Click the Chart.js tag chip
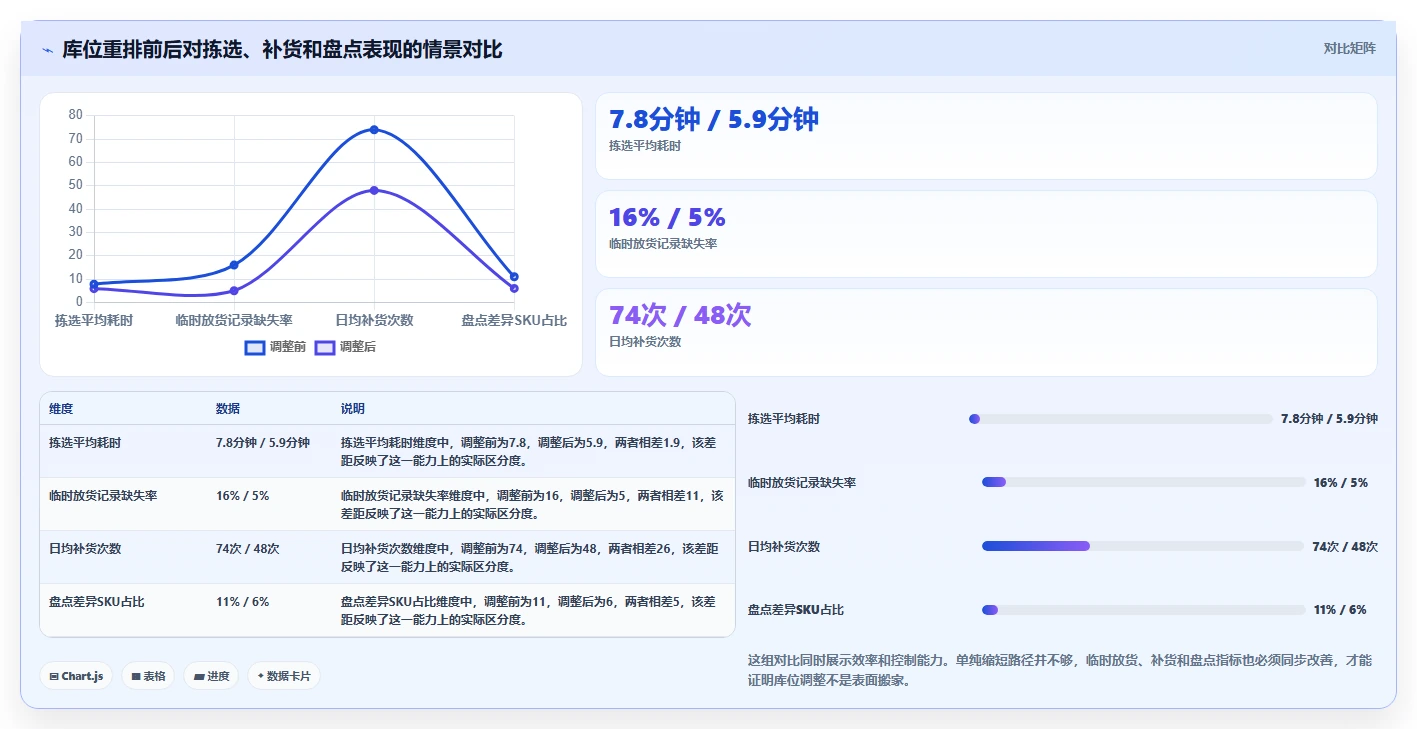Screen dimensions: 1417x729 tap(76, 676)
